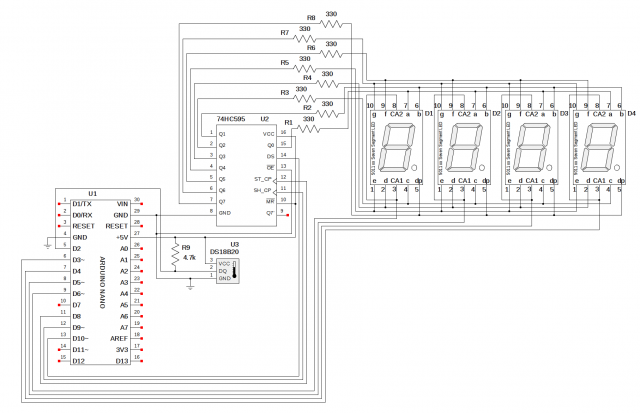
Task: Click the DQ pin label on DS18B20
Action: point(223,271)
